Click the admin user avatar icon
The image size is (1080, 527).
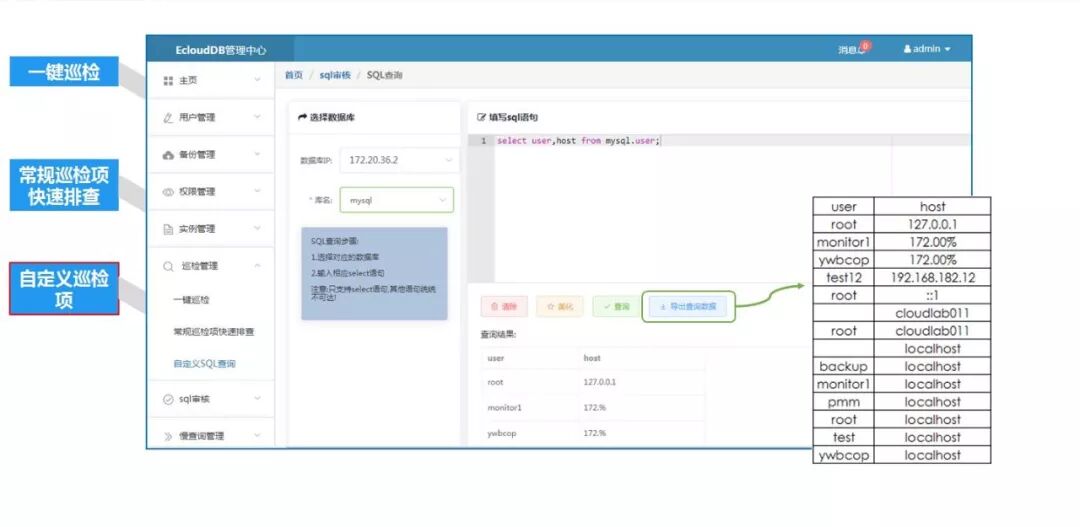(x=907, y=49)
